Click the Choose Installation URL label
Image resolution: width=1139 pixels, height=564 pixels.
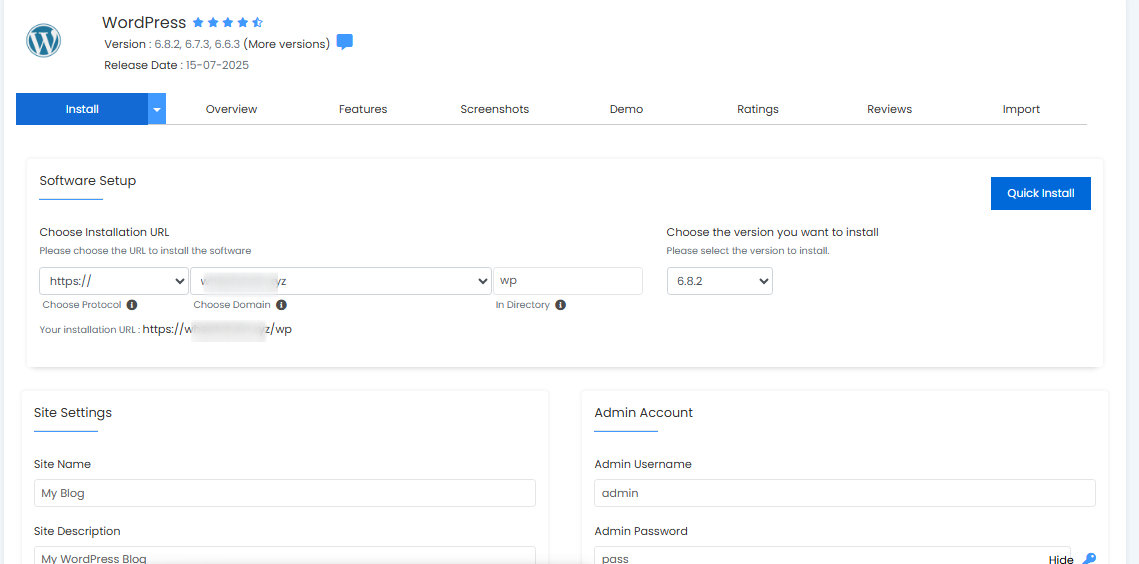point(105,233)
